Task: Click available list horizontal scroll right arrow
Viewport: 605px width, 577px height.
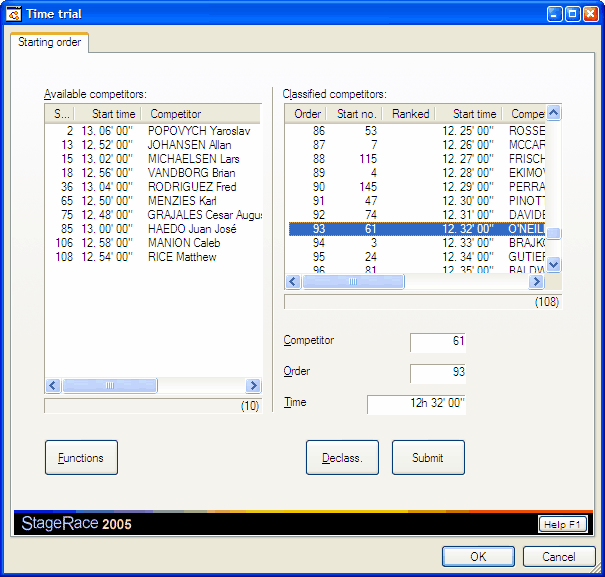Action: (x=253, y=385)
